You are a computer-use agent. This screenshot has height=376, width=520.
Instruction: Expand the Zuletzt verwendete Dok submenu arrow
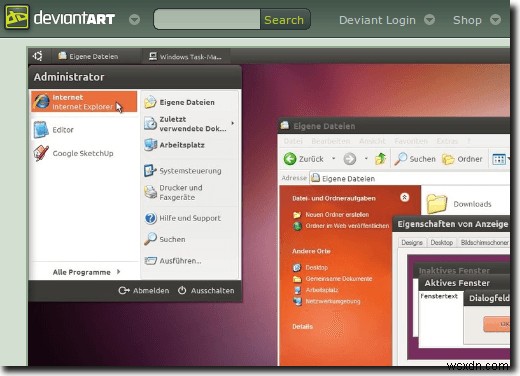(233, 123)
